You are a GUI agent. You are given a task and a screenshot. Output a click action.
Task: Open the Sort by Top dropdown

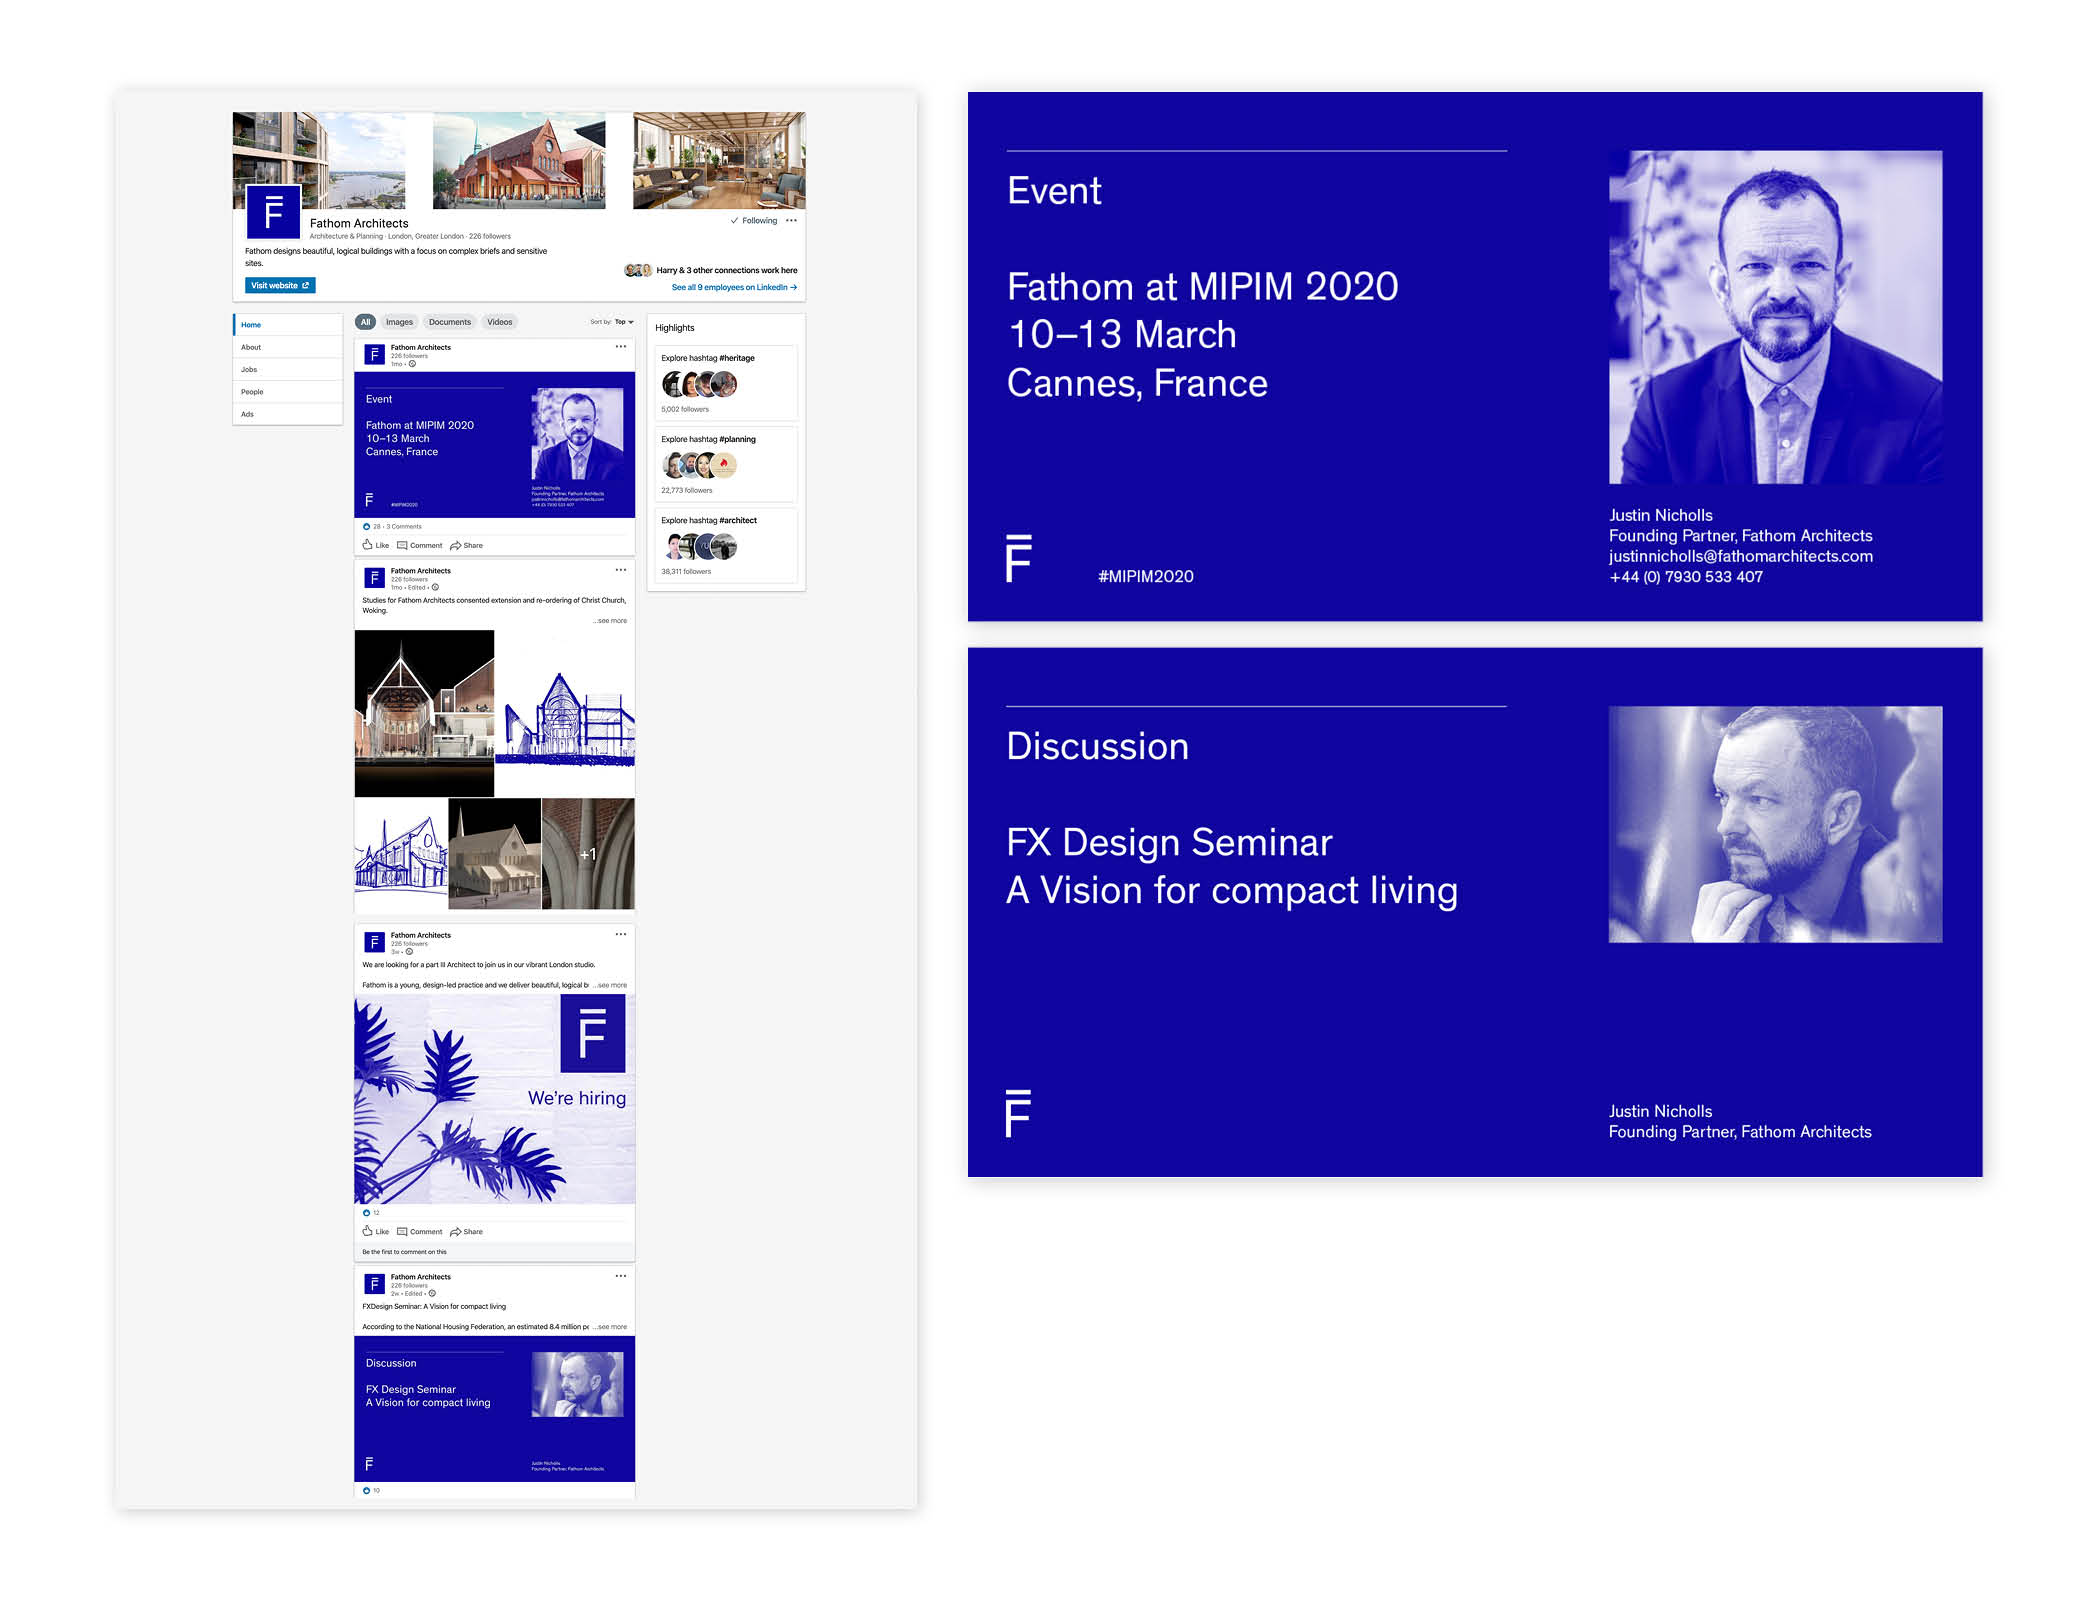tap(612, 322)
